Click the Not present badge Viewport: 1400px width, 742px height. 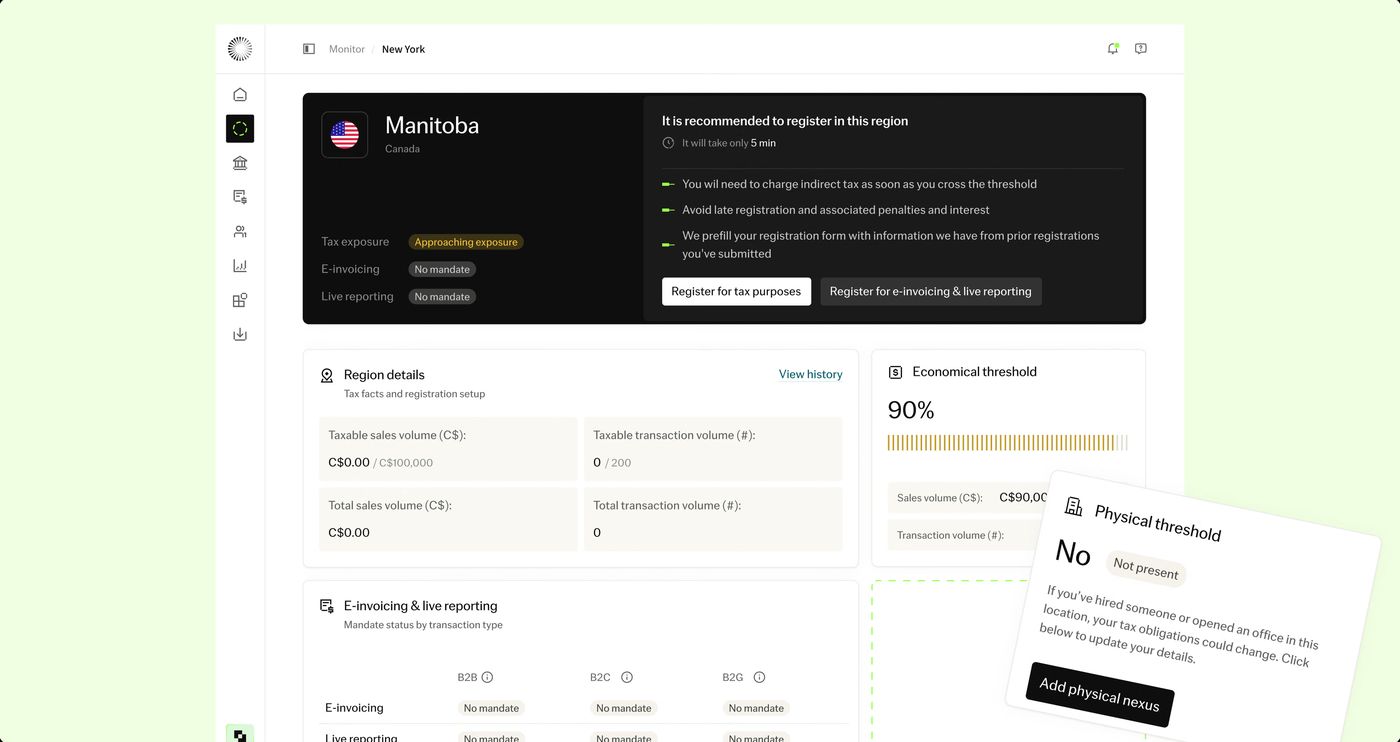point(1146,569)
